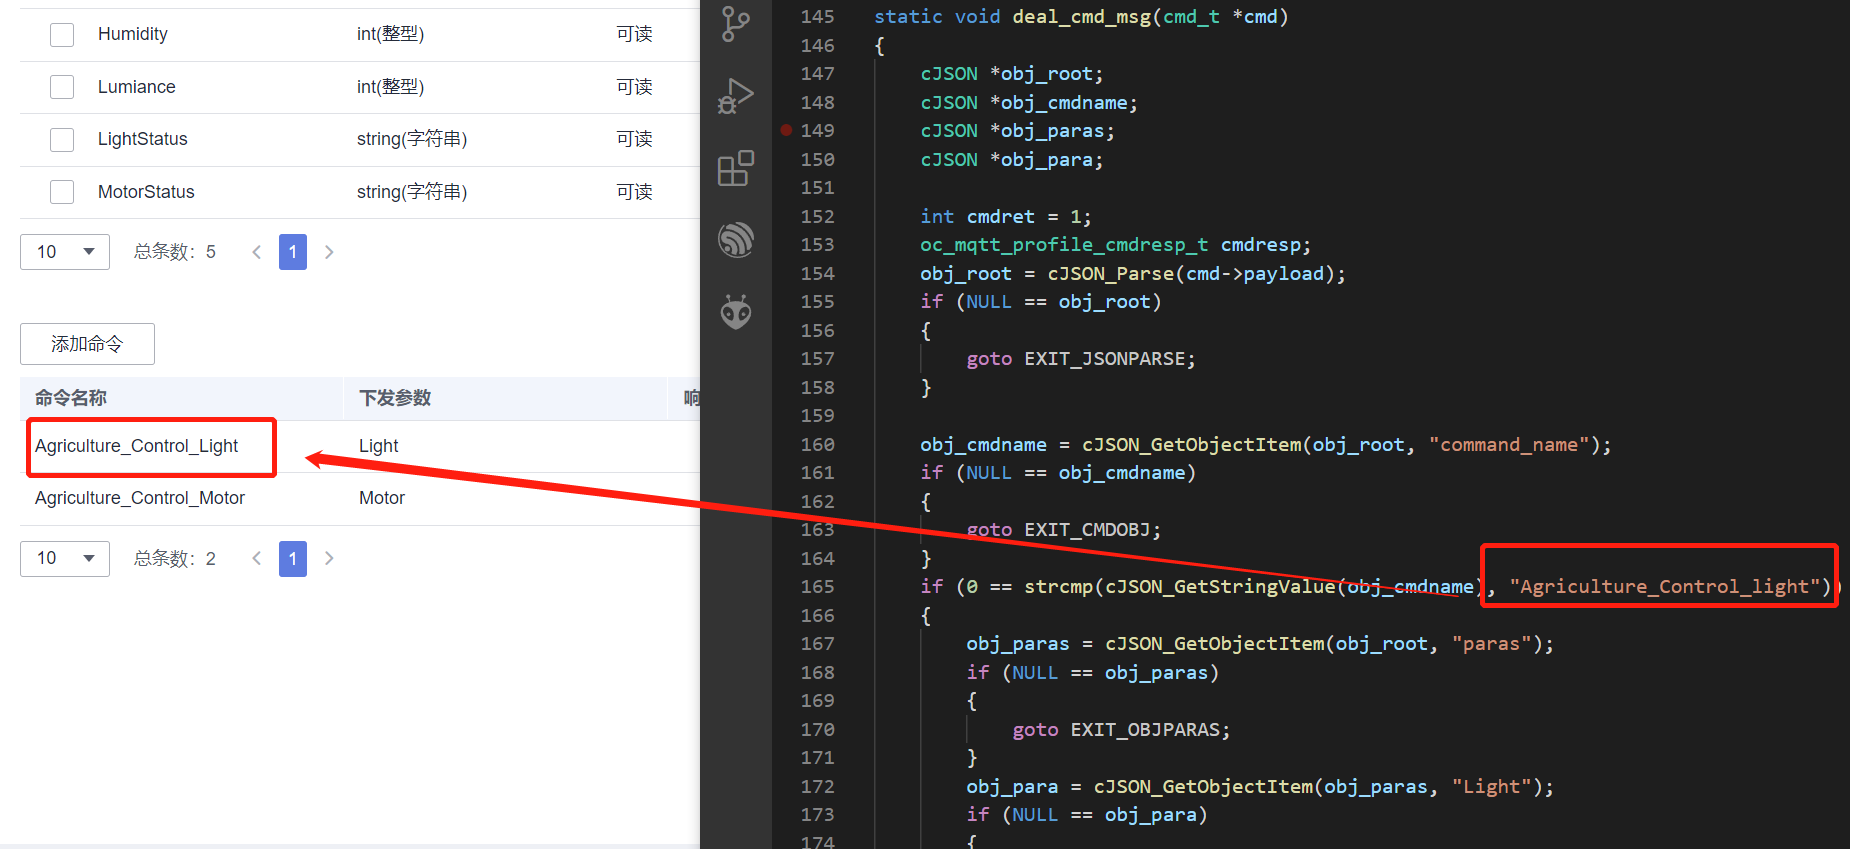The width and height of the screenshot is (1850, 849).
Task: Open the Agriculture_Control_Light command
Action: [136, 446]
